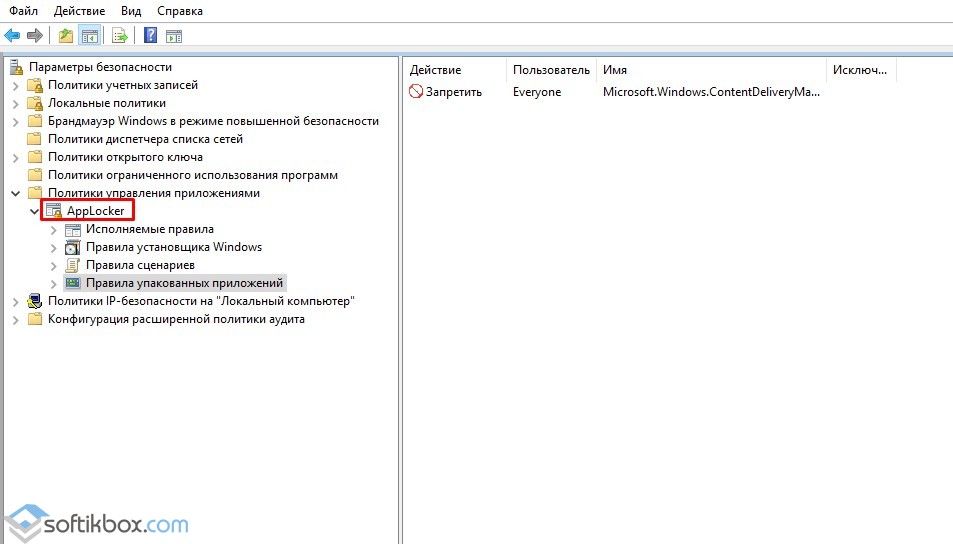Expand the Исполняемые правила node
This screenshot has width=953, height=544.
53,229
